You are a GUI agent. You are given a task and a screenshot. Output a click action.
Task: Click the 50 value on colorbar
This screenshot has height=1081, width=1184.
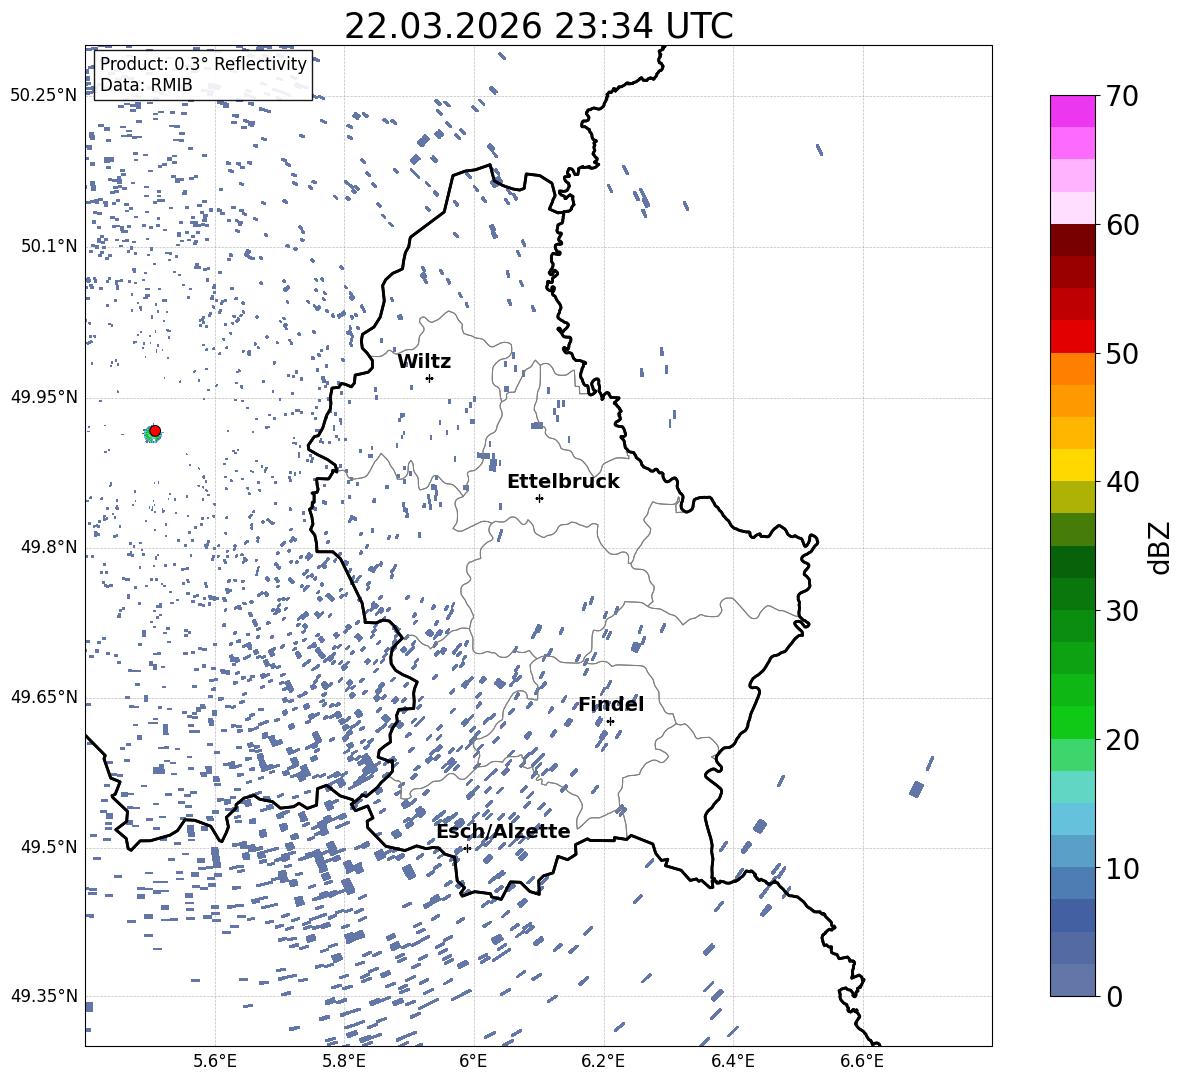pyautogui.click(x=1122, y=353)
